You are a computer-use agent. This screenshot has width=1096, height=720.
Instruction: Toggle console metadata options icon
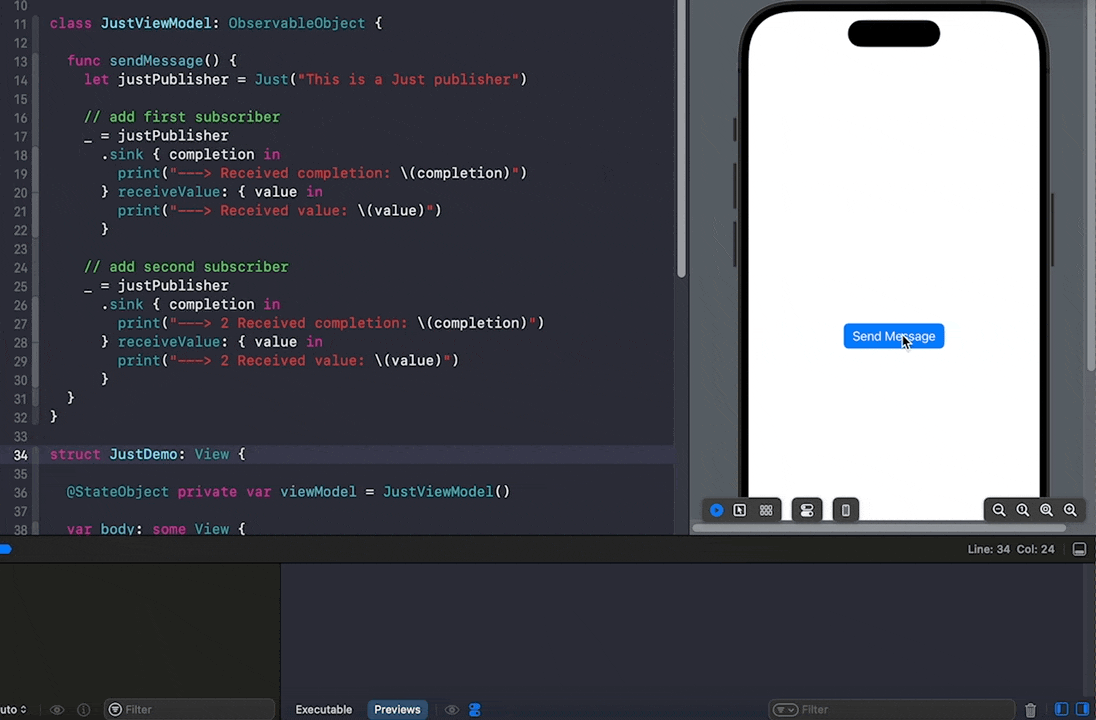[x=475, y=710]
